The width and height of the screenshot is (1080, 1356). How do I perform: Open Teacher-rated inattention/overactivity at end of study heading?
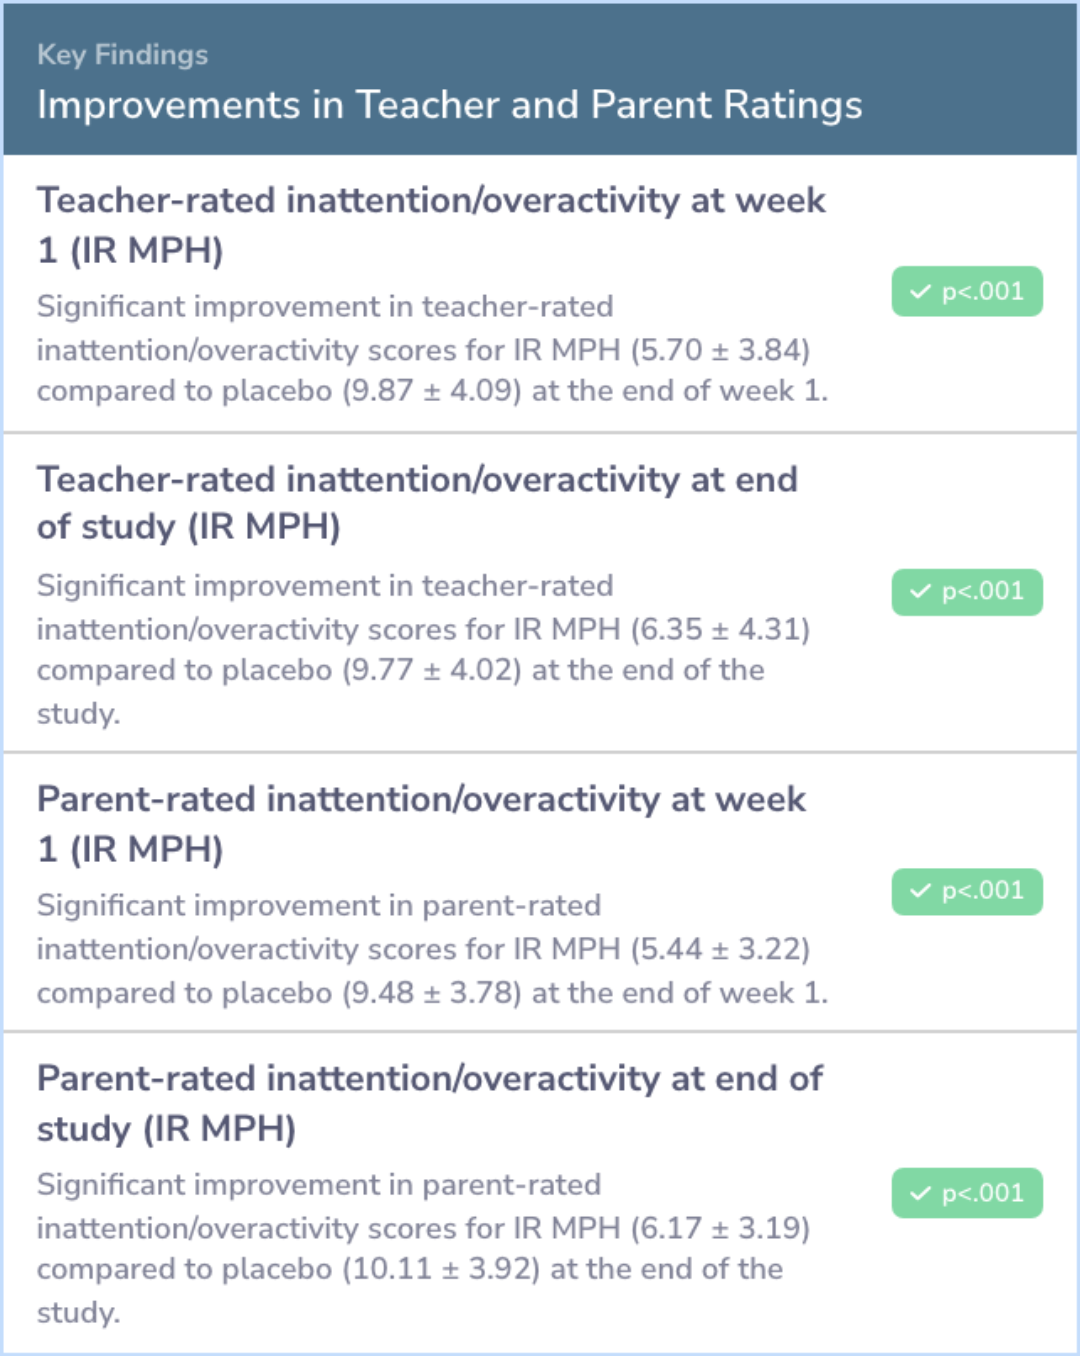click(x=417, y=503)
